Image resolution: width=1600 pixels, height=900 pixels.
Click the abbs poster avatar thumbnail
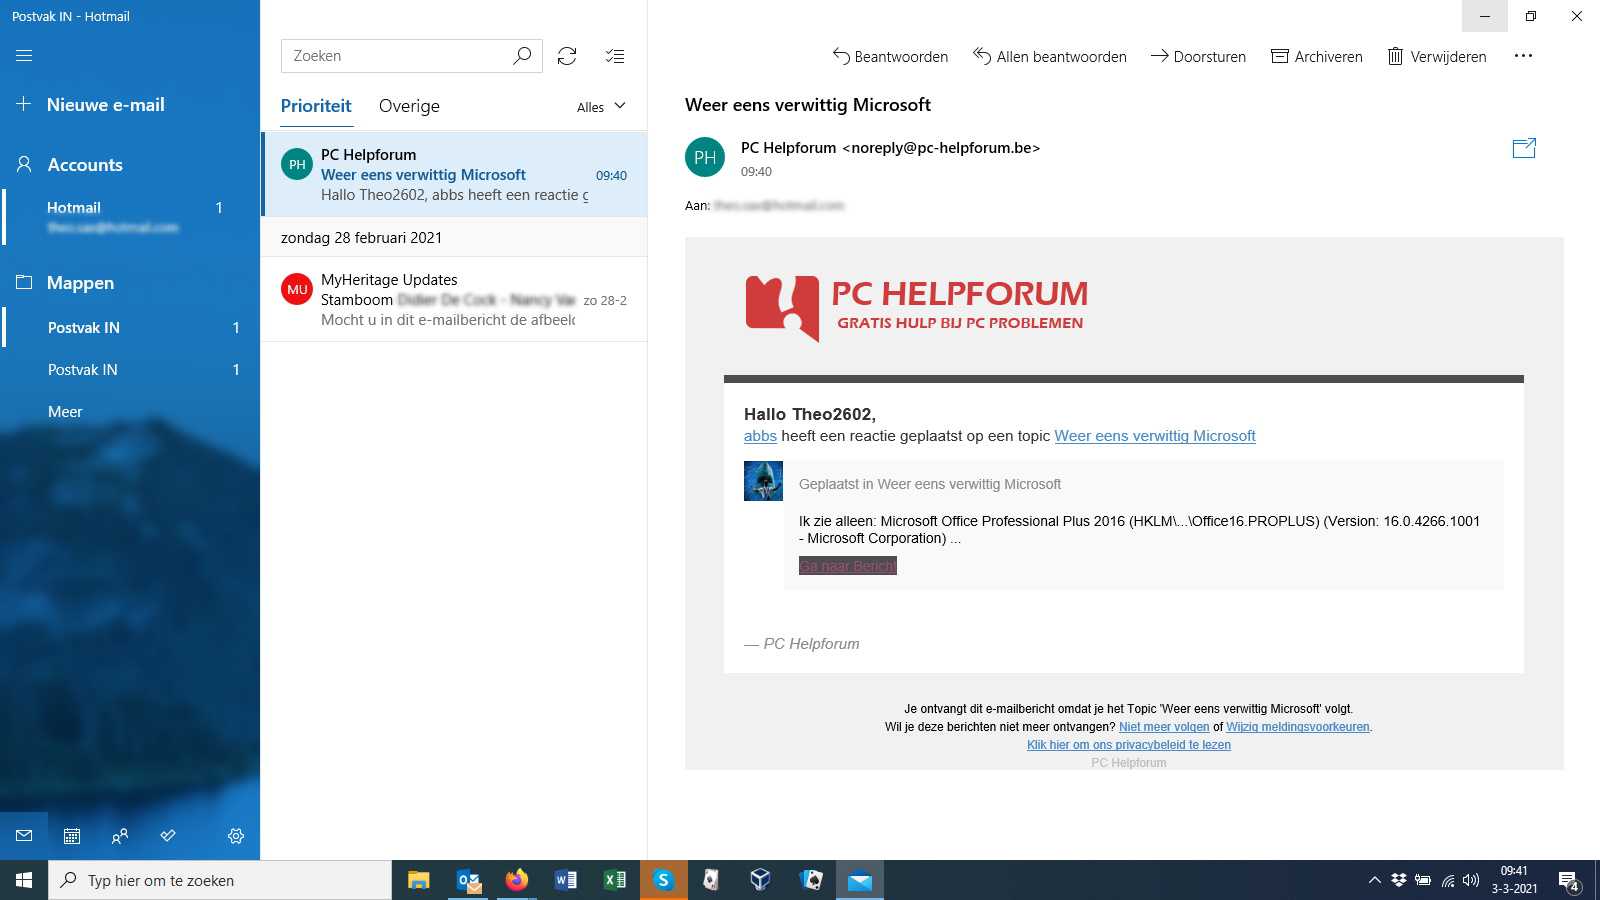click(x=763, y=481)
